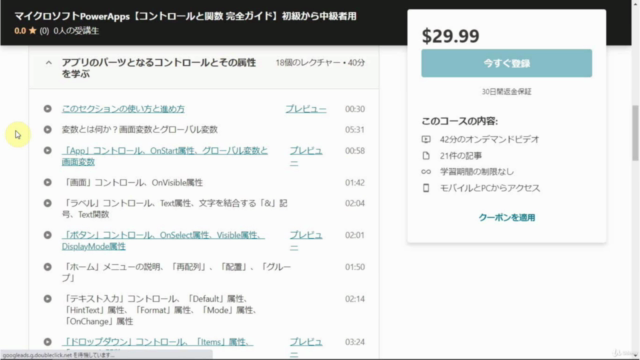The width and height of the screenshot is (640, 360).
Task: Click play icon beside「テキスト入力」コントロール lecture
Action: point(48,299)
